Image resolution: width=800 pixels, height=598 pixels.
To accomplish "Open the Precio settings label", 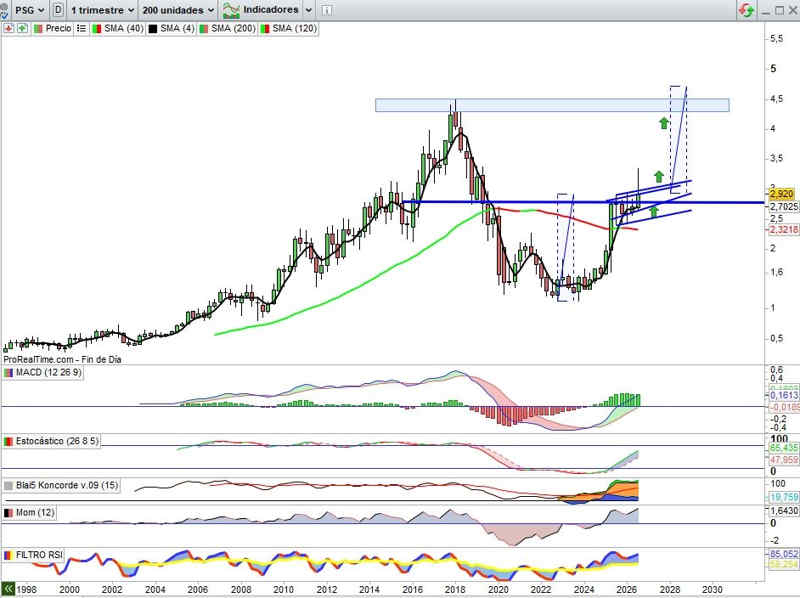I will pyautogui.click(x=58, y=29).
